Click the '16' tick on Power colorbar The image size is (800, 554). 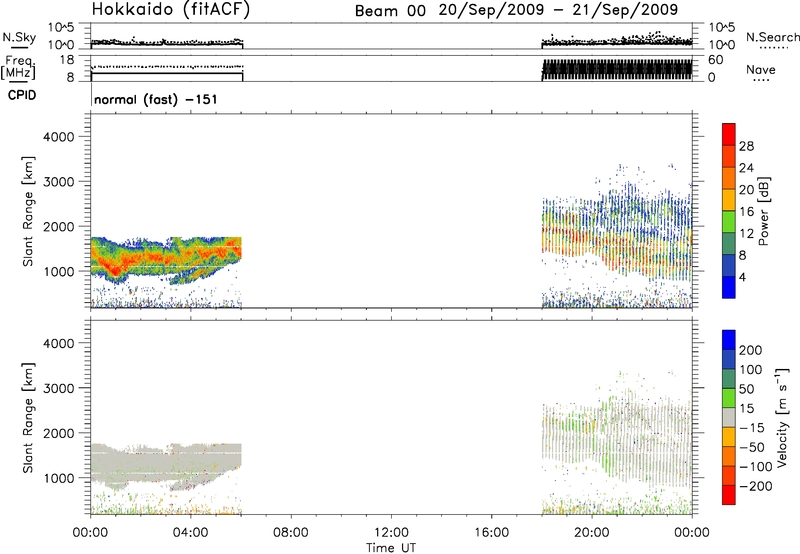[x=746, y=212]
